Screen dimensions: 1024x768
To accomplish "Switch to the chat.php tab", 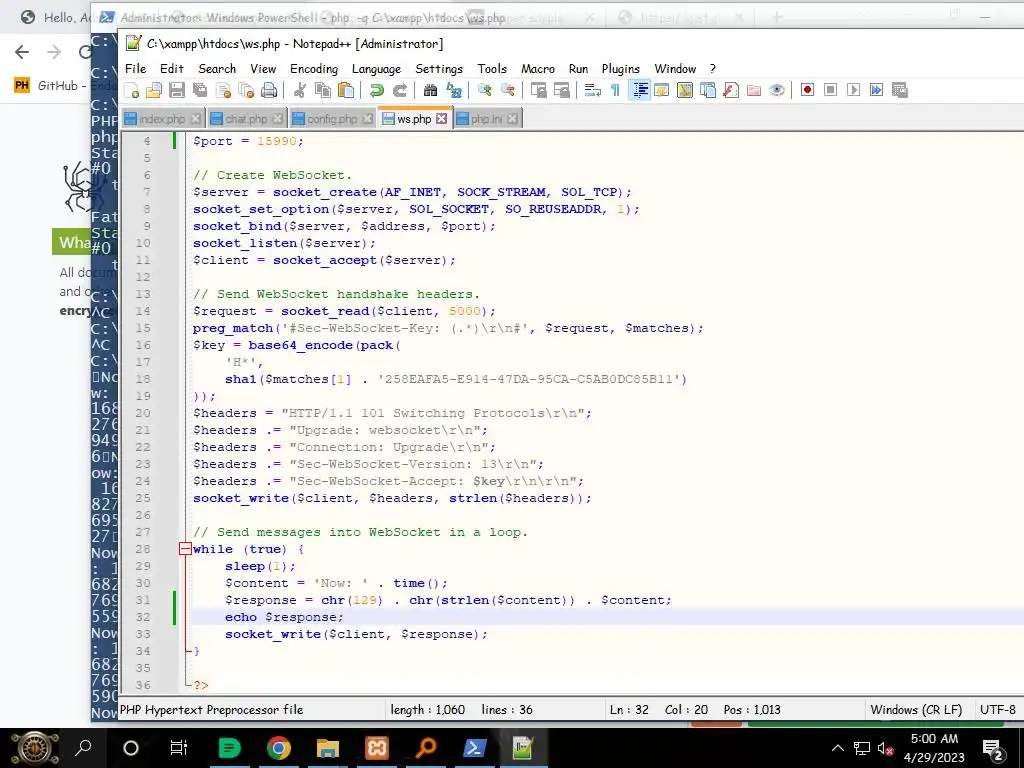I will tap(246, 119).
